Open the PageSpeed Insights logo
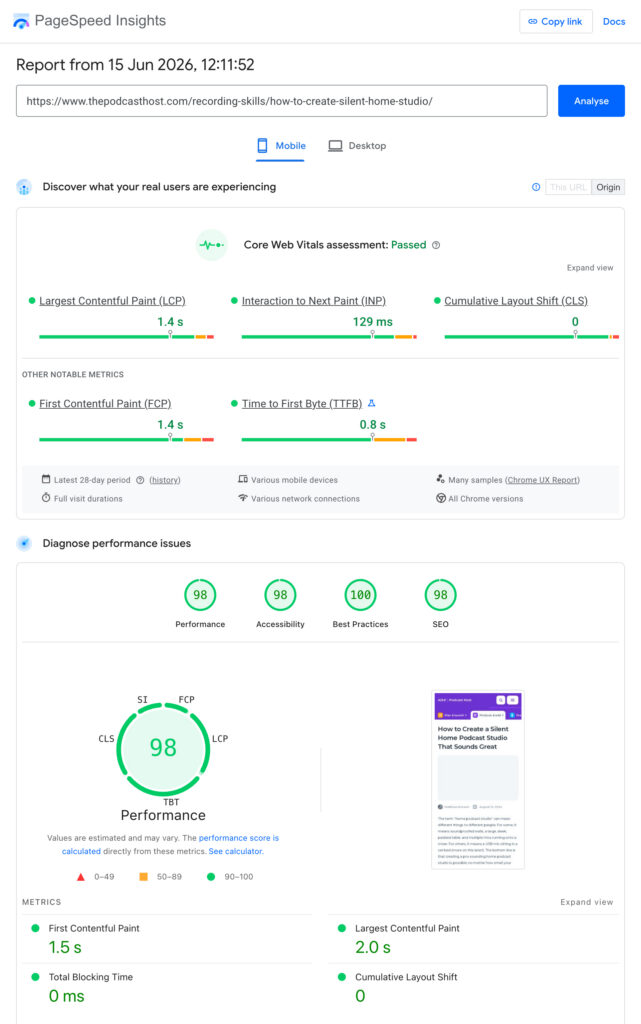Image resolution: width=641 pixels, height=1024 pixels. click(89, 21)
